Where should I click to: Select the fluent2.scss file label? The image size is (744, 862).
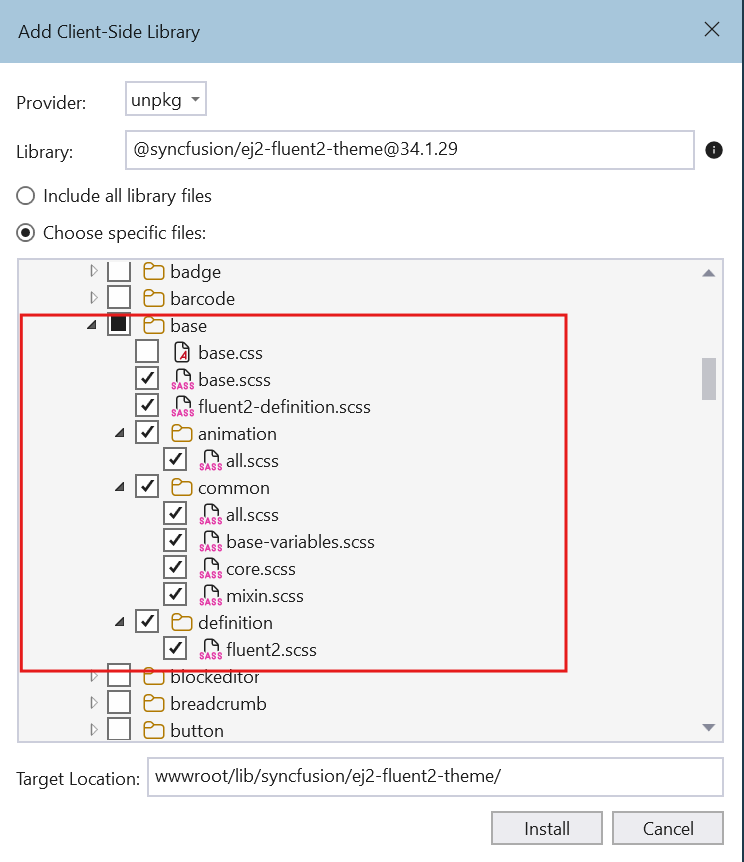pyautogui.click(x=271, y=650)
